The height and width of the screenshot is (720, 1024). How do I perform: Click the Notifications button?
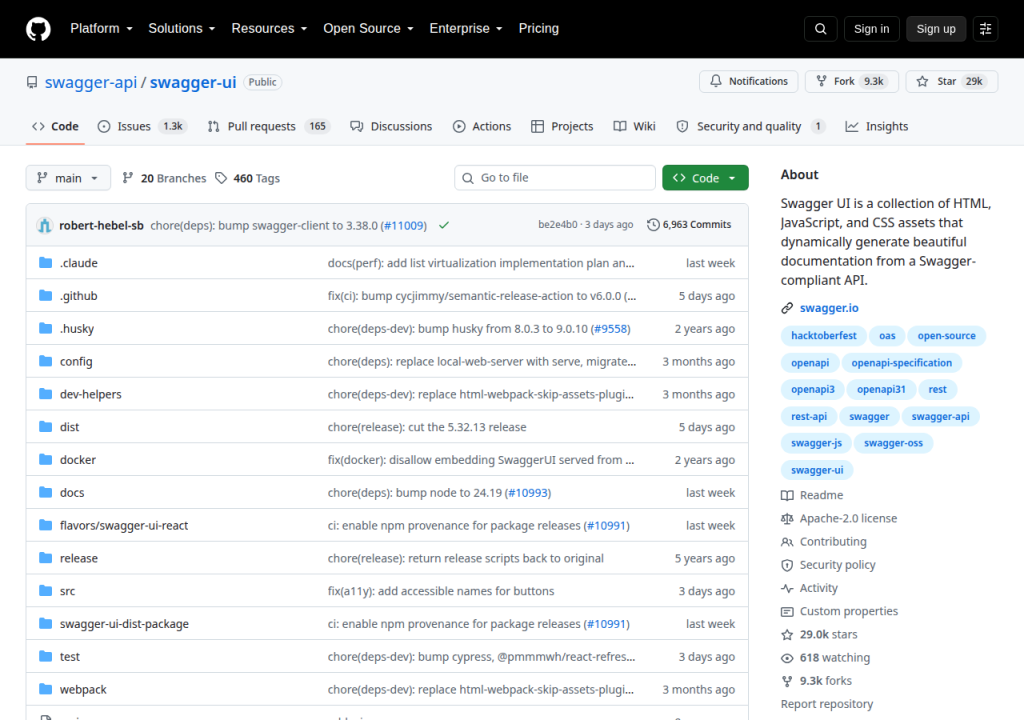pos(748,81)
